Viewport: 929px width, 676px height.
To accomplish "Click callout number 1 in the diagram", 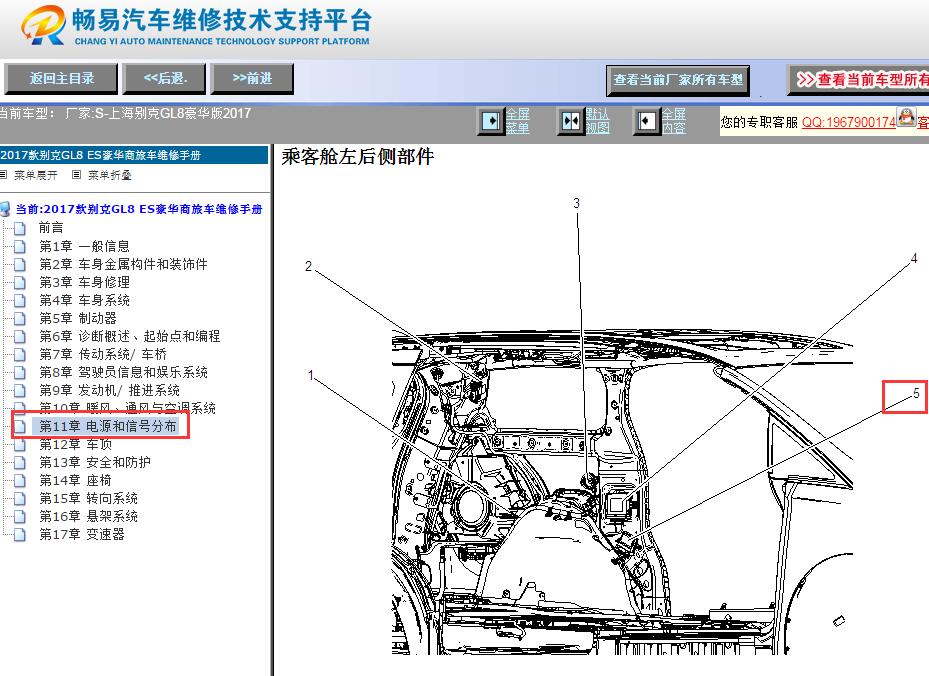I will tap(310, 375).
